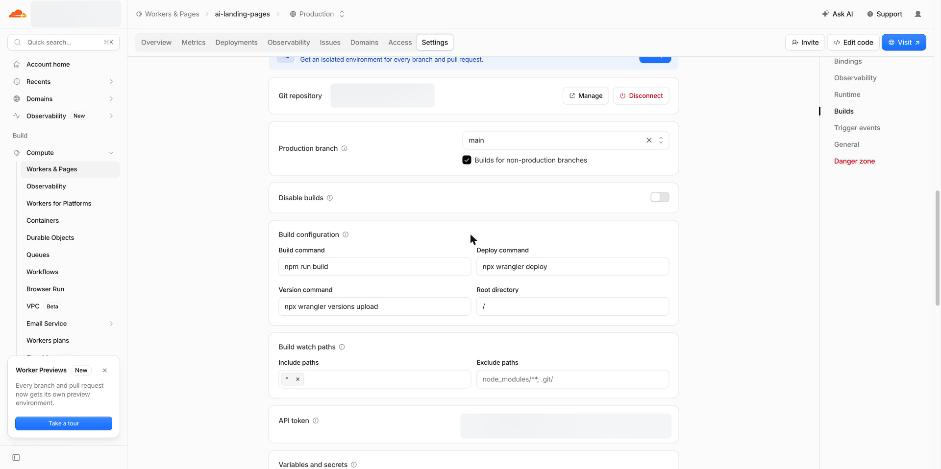941x469 pixels.
Task: Expand the Observability sidebar submenu
Action: (111, 116)
